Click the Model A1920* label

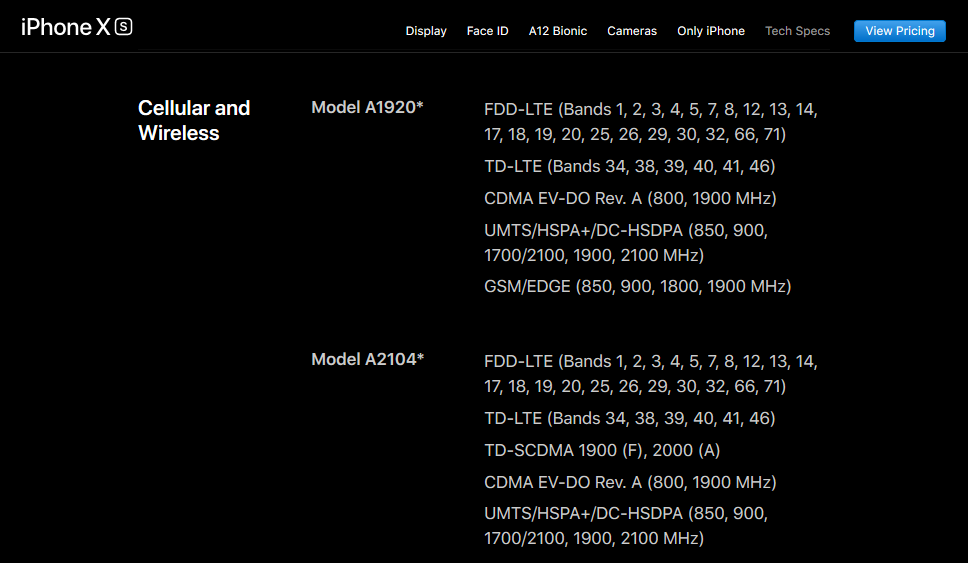367,107
